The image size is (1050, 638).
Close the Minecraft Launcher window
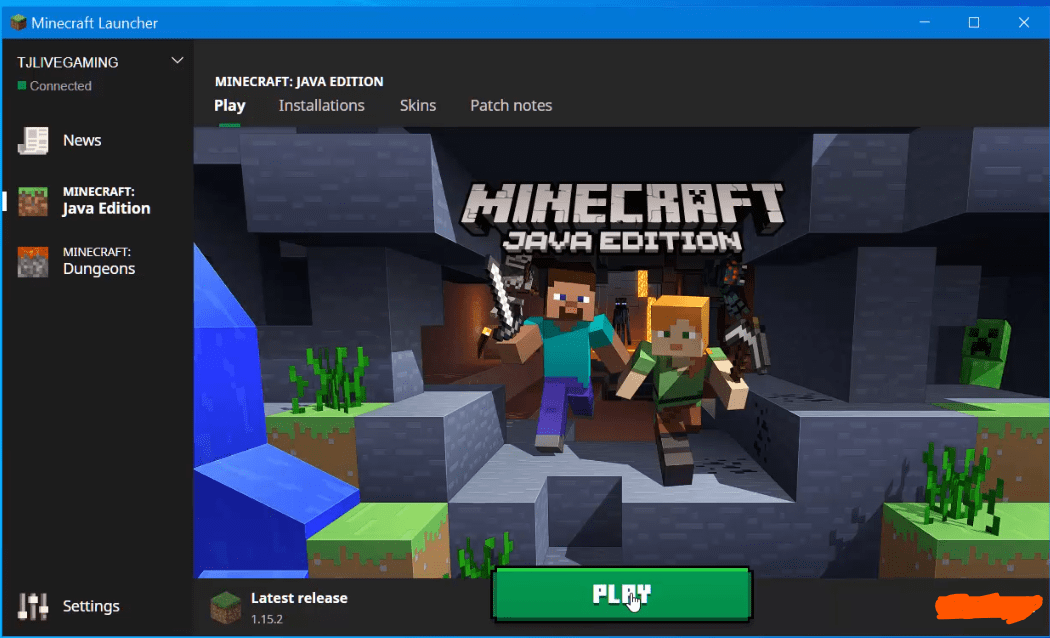pyautogui.click(x=1024, y=22)
